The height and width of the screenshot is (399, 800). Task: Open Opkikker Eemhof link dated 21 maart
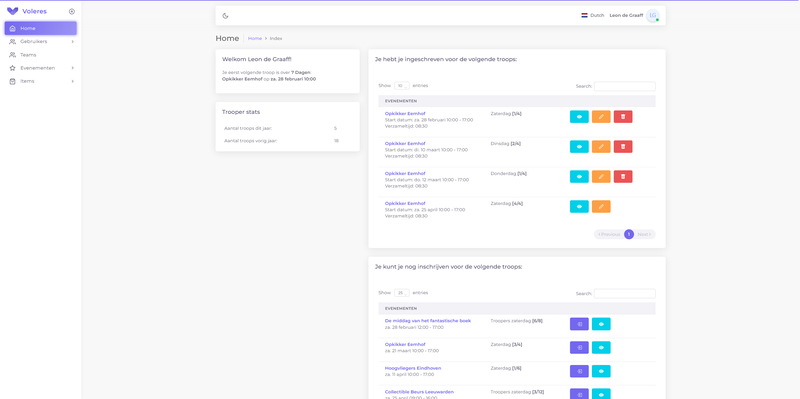tap(405, 344)
